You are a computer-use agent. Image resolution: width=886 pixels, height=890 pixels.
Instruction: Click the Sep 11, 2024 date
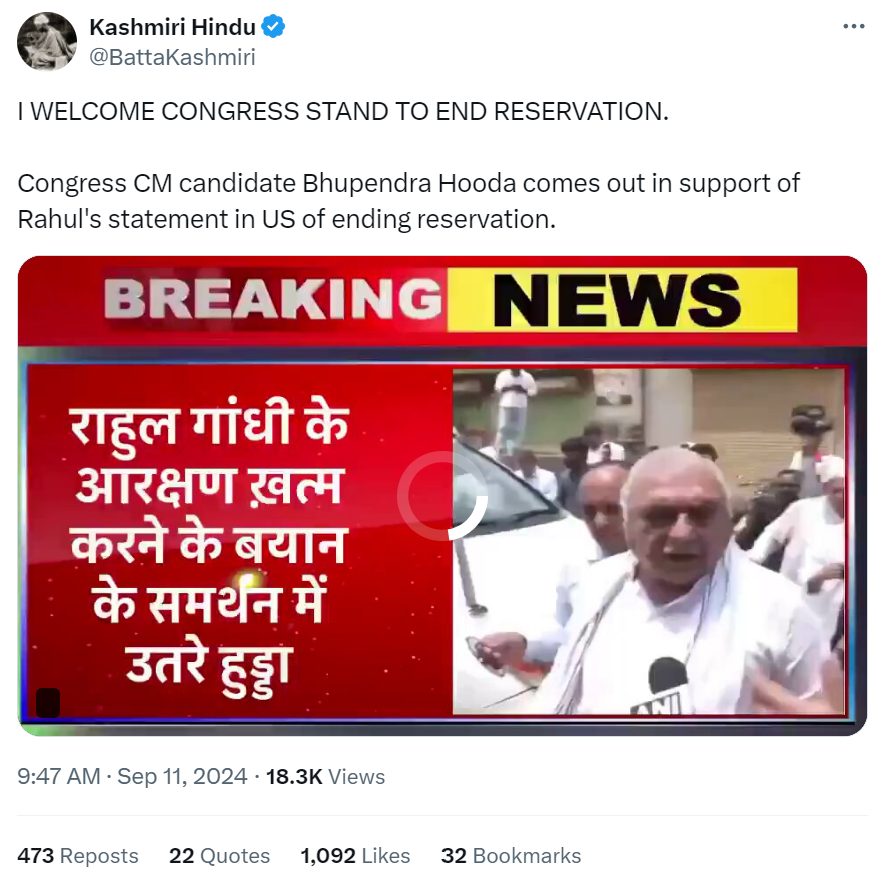[182, 776]
